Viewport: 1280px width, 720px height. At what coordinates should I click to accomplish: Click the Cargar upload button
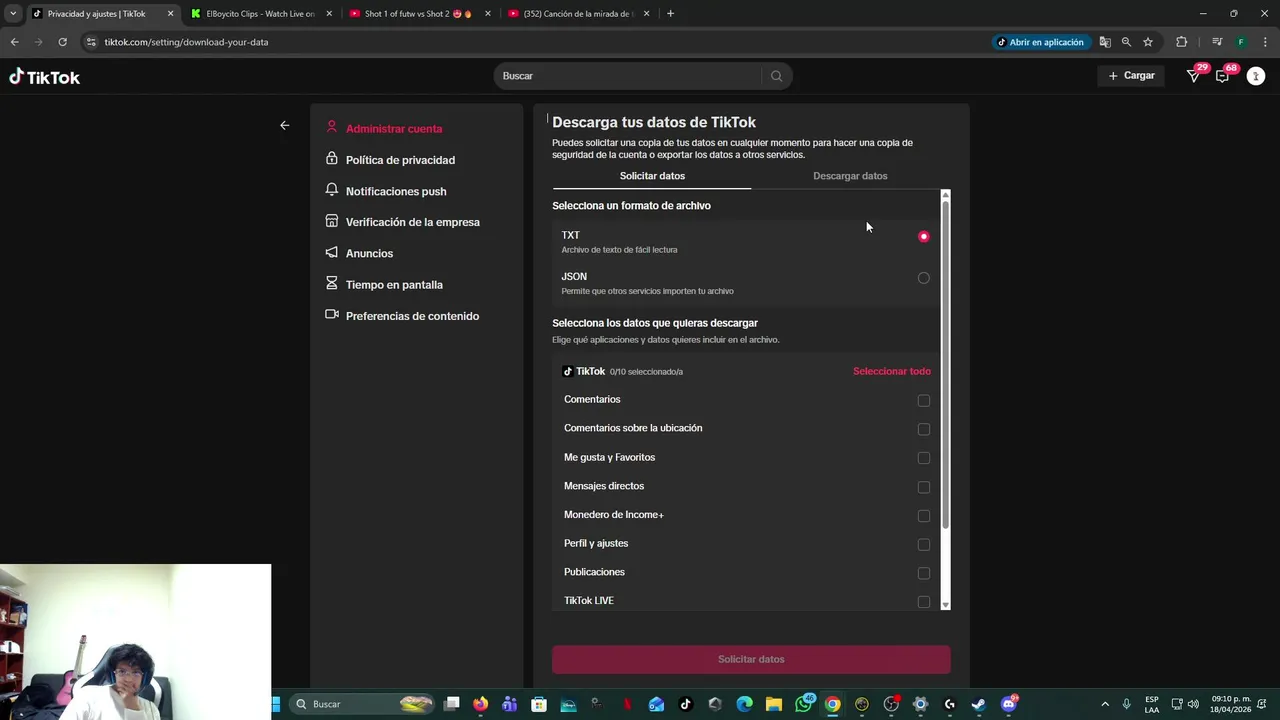click(x=1131, y=76)
